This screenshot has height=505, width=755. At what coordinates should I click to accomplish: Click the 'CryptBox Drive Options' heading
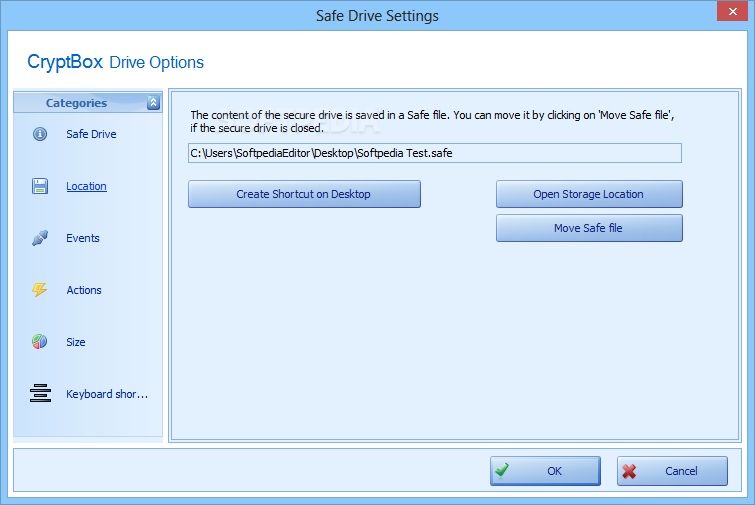[116, 62]
